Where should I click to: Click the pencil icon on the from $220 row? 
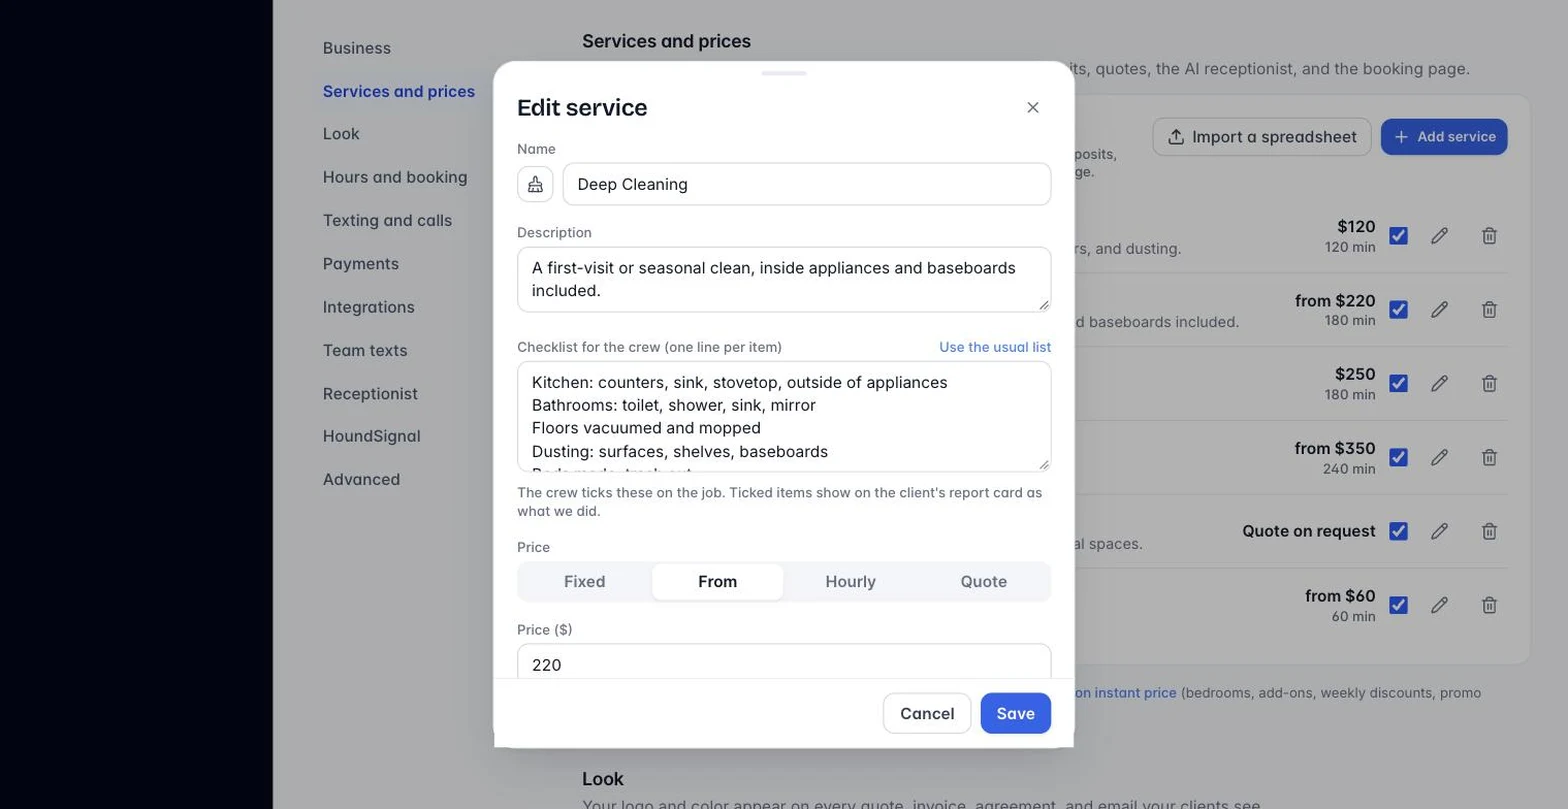tap(1439, 310)
